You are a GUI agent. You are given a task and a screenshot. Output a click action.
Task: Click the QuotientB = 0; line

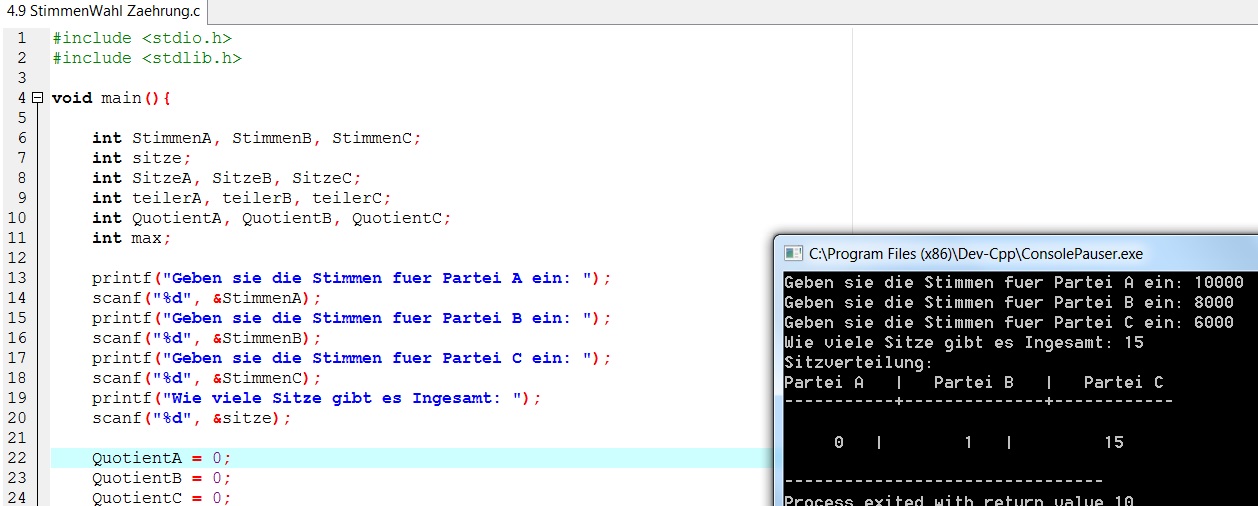161,478
